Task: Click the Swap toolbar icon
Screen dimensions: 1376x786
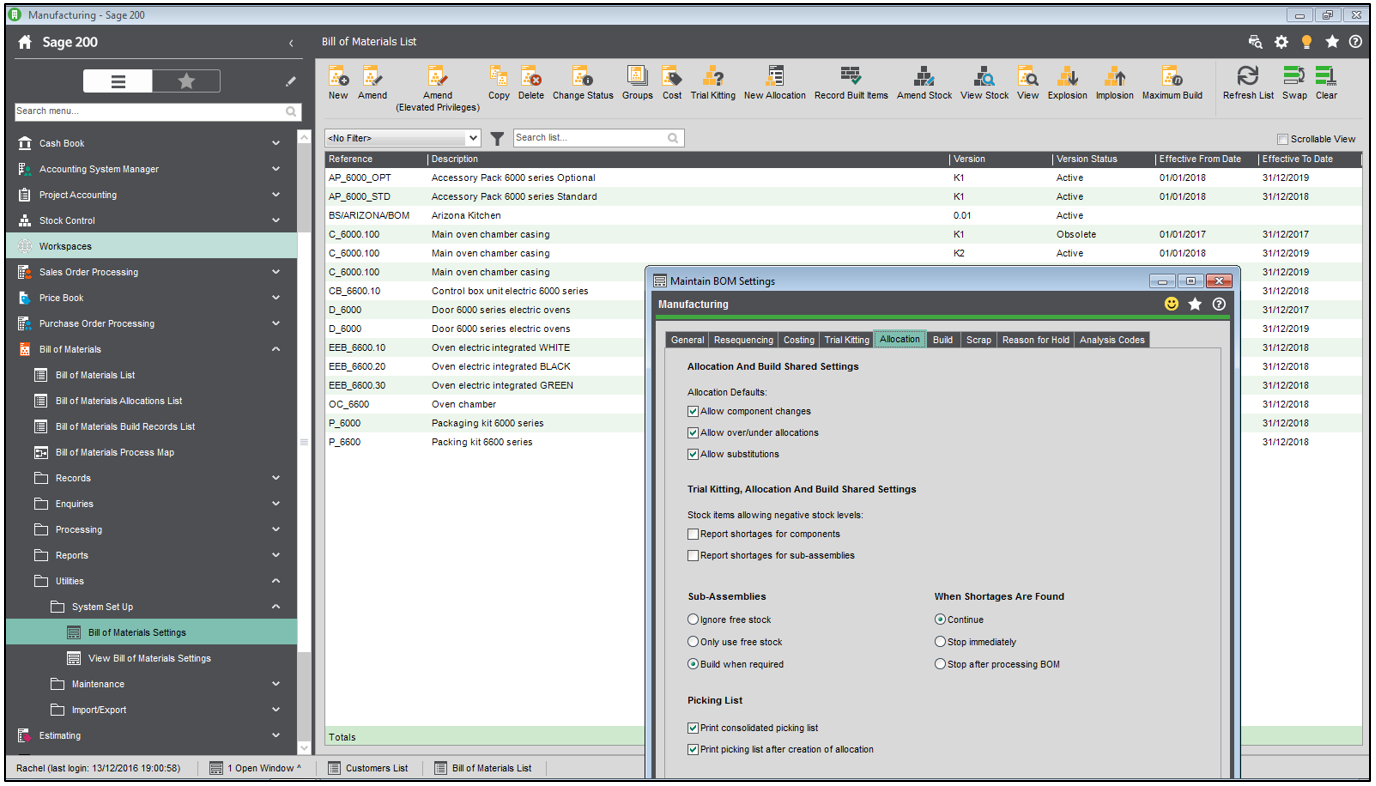Action: pos(1294,77)
